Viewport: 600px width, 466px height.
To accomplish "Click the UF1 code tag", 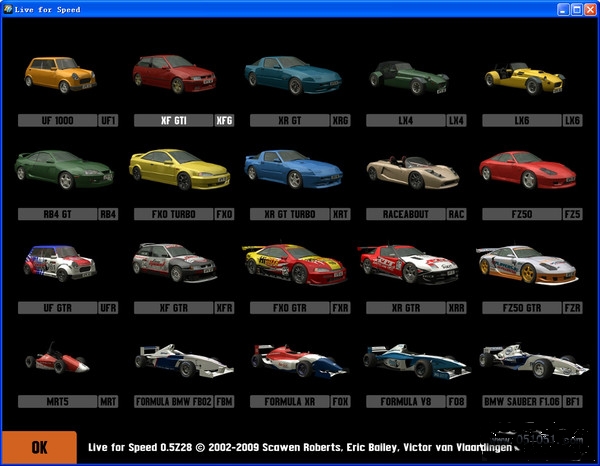I will [x=108, y=121].
